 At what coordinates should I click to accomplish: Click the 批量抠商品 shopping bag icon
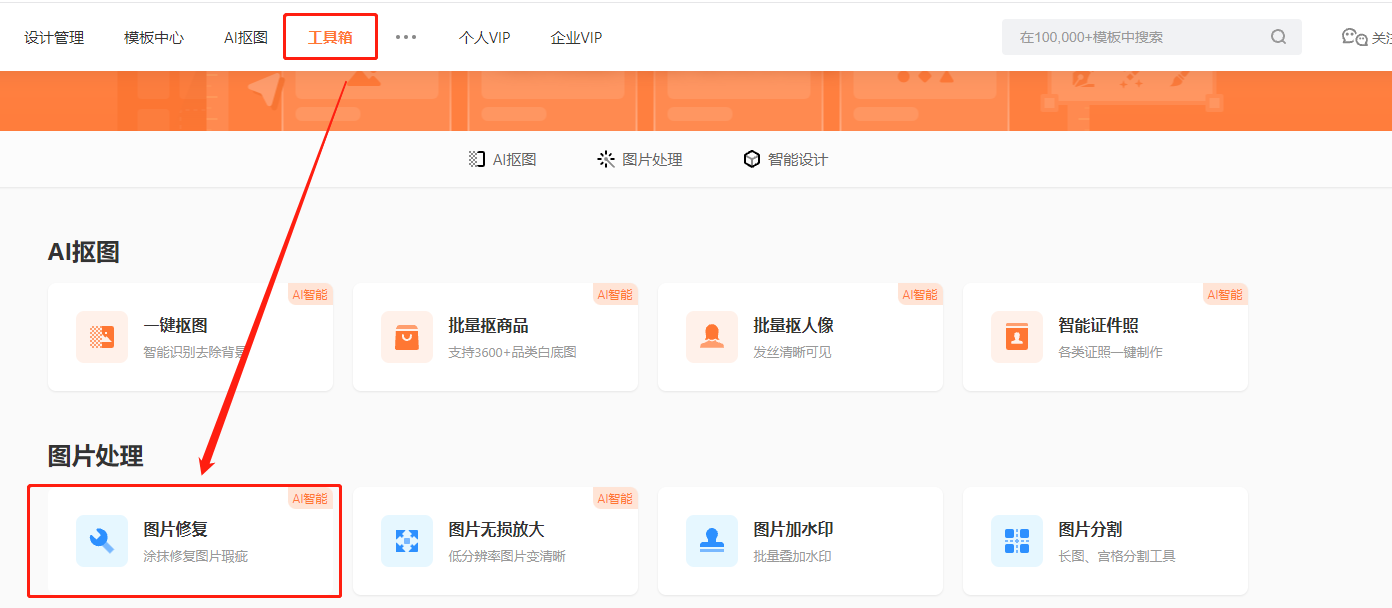(x=407, y=337)
